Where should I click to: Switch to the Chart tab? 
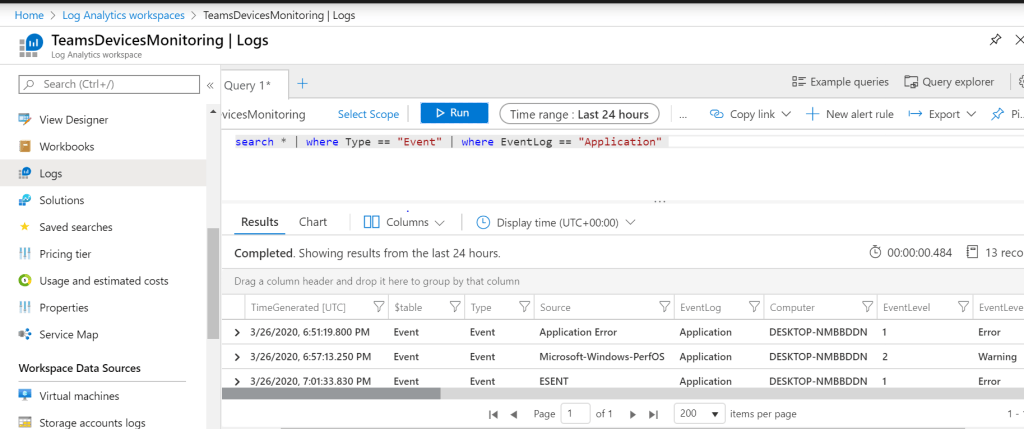click(x=312, y=222)
